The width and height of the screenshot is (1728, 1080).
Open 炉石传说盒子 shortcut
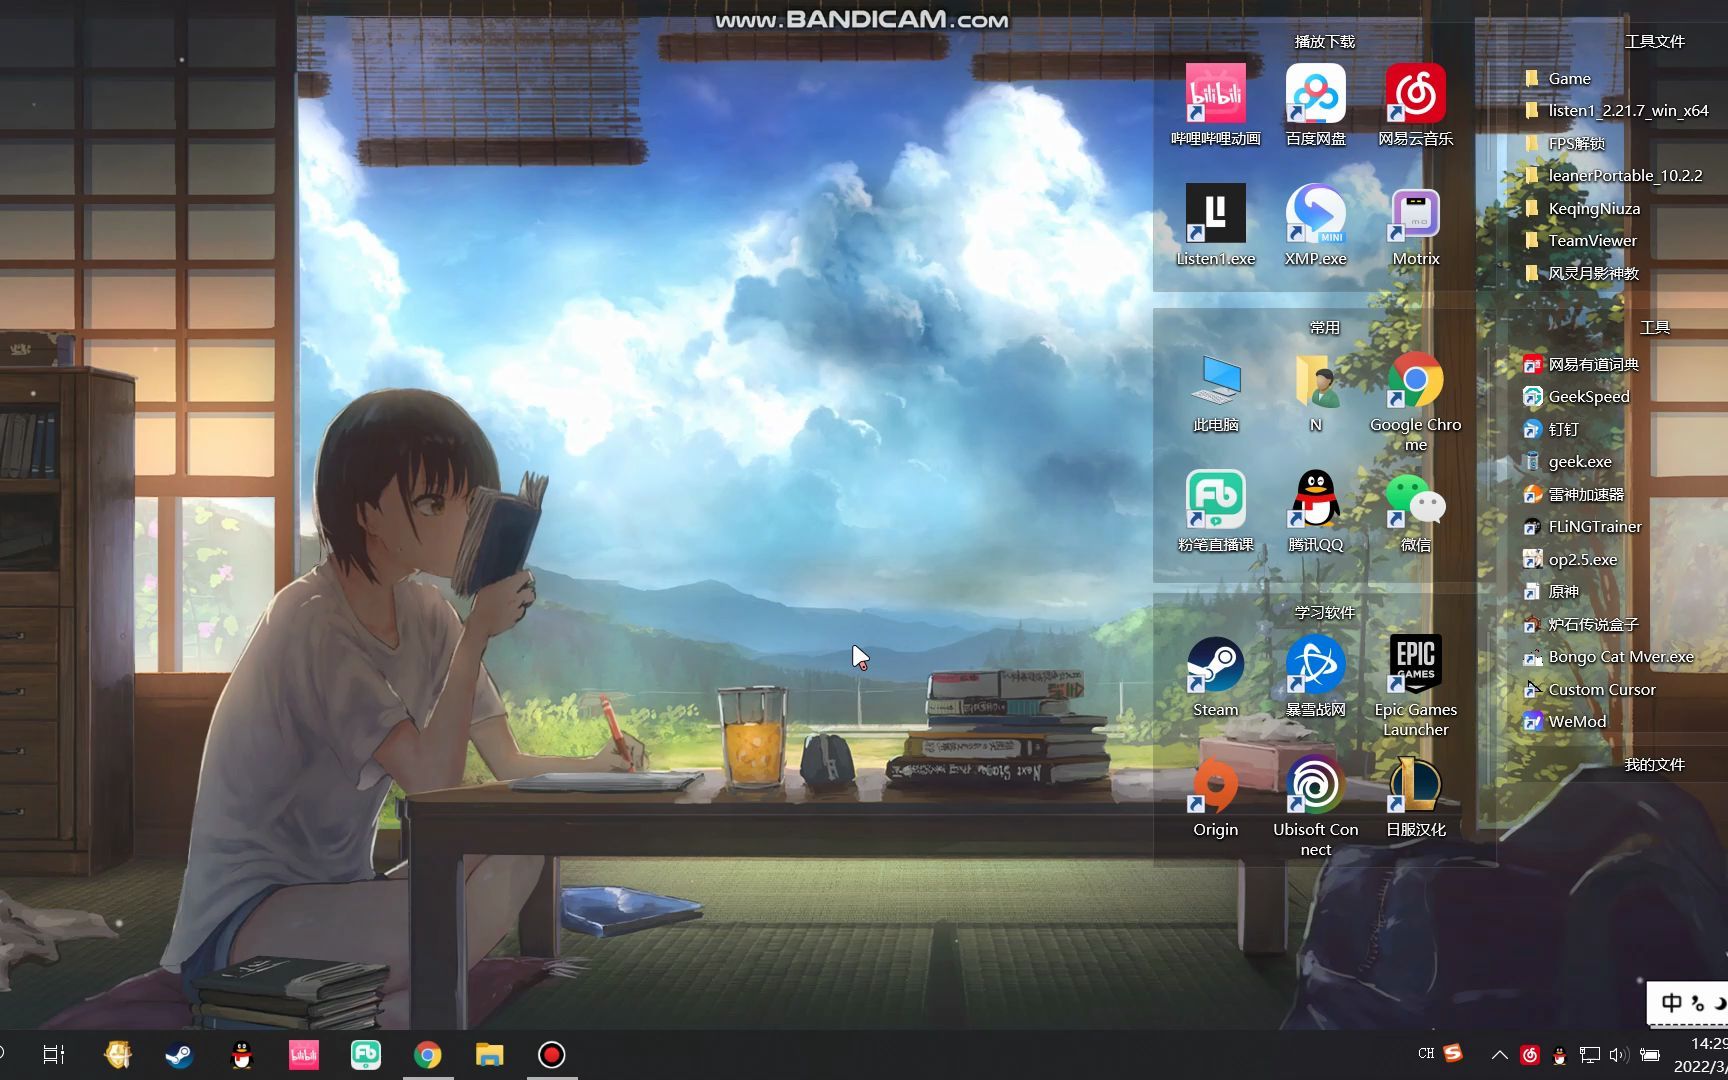point(1581,624)
